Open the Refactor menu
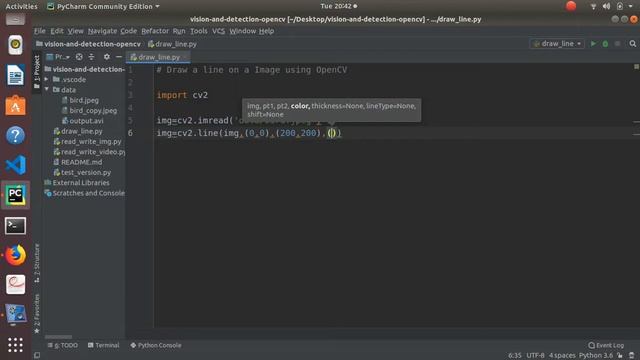This screenshot has height=360, width=640. coord(155,31)
